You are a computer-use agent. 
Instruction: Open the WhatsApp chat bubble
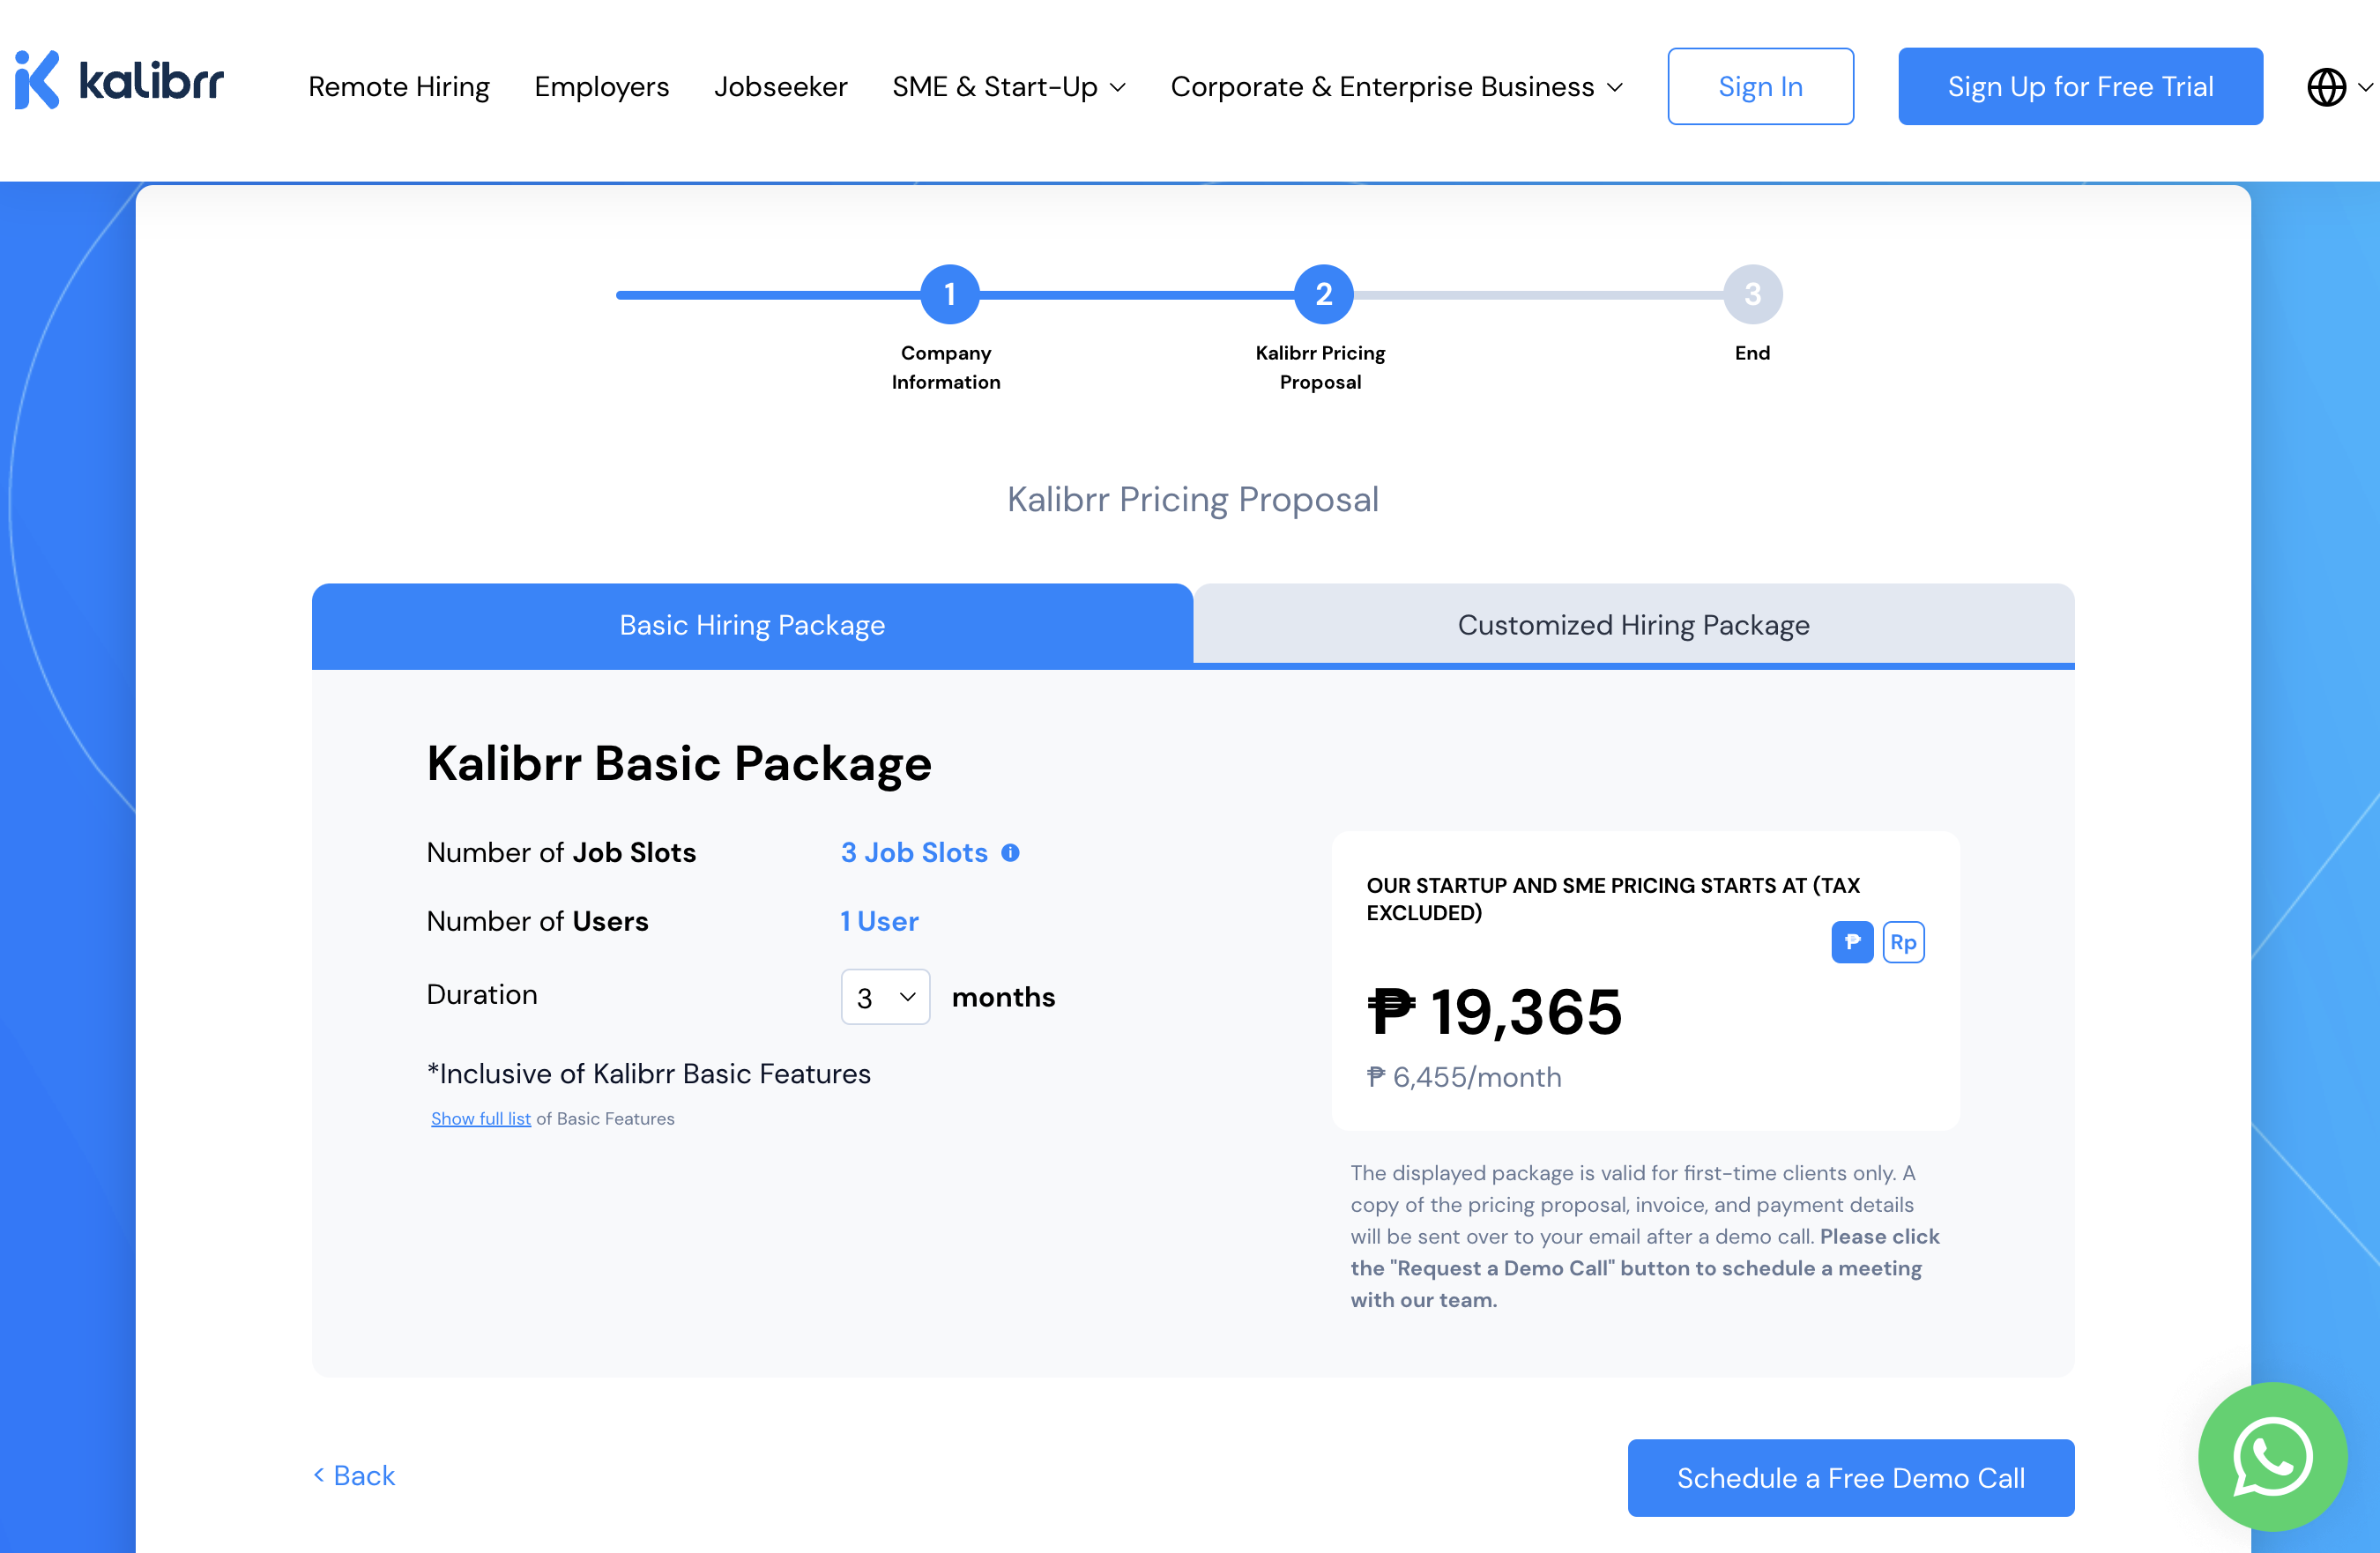(2271, 1456)
